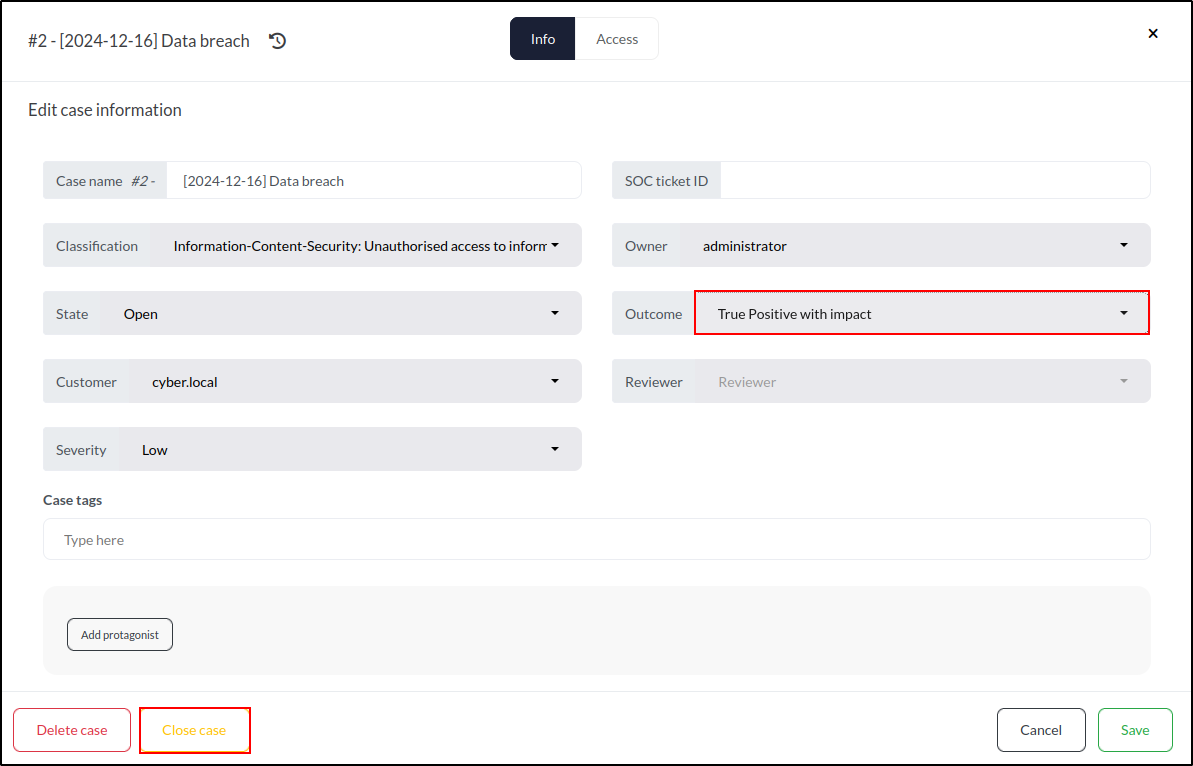Viewport: 1193px width, 766px height.
Task: Click the "Customer" label
Action: tap(86, 382)
